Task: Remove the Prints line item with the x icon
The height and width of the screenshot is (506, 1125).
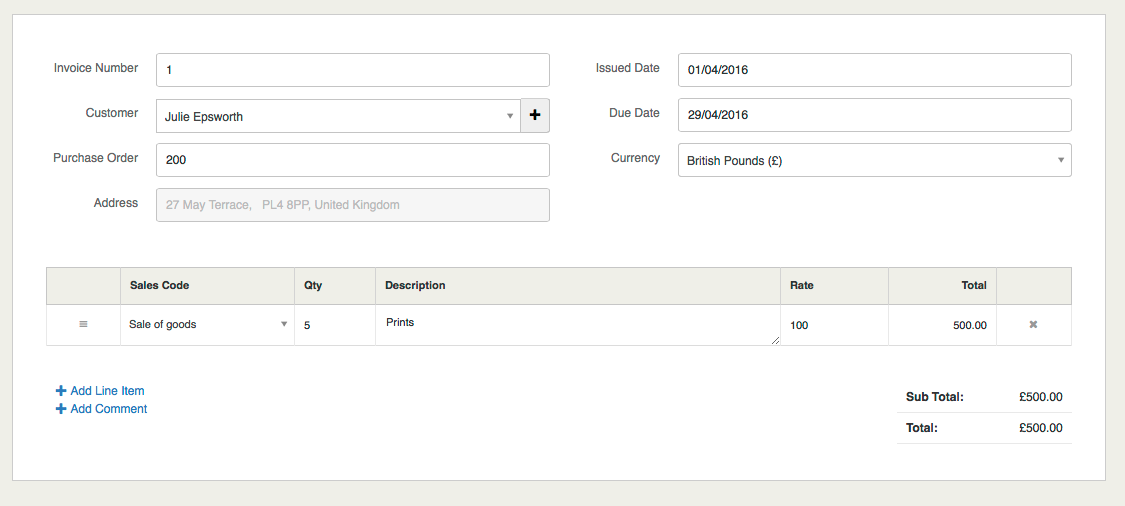Action: (1033, 325)
